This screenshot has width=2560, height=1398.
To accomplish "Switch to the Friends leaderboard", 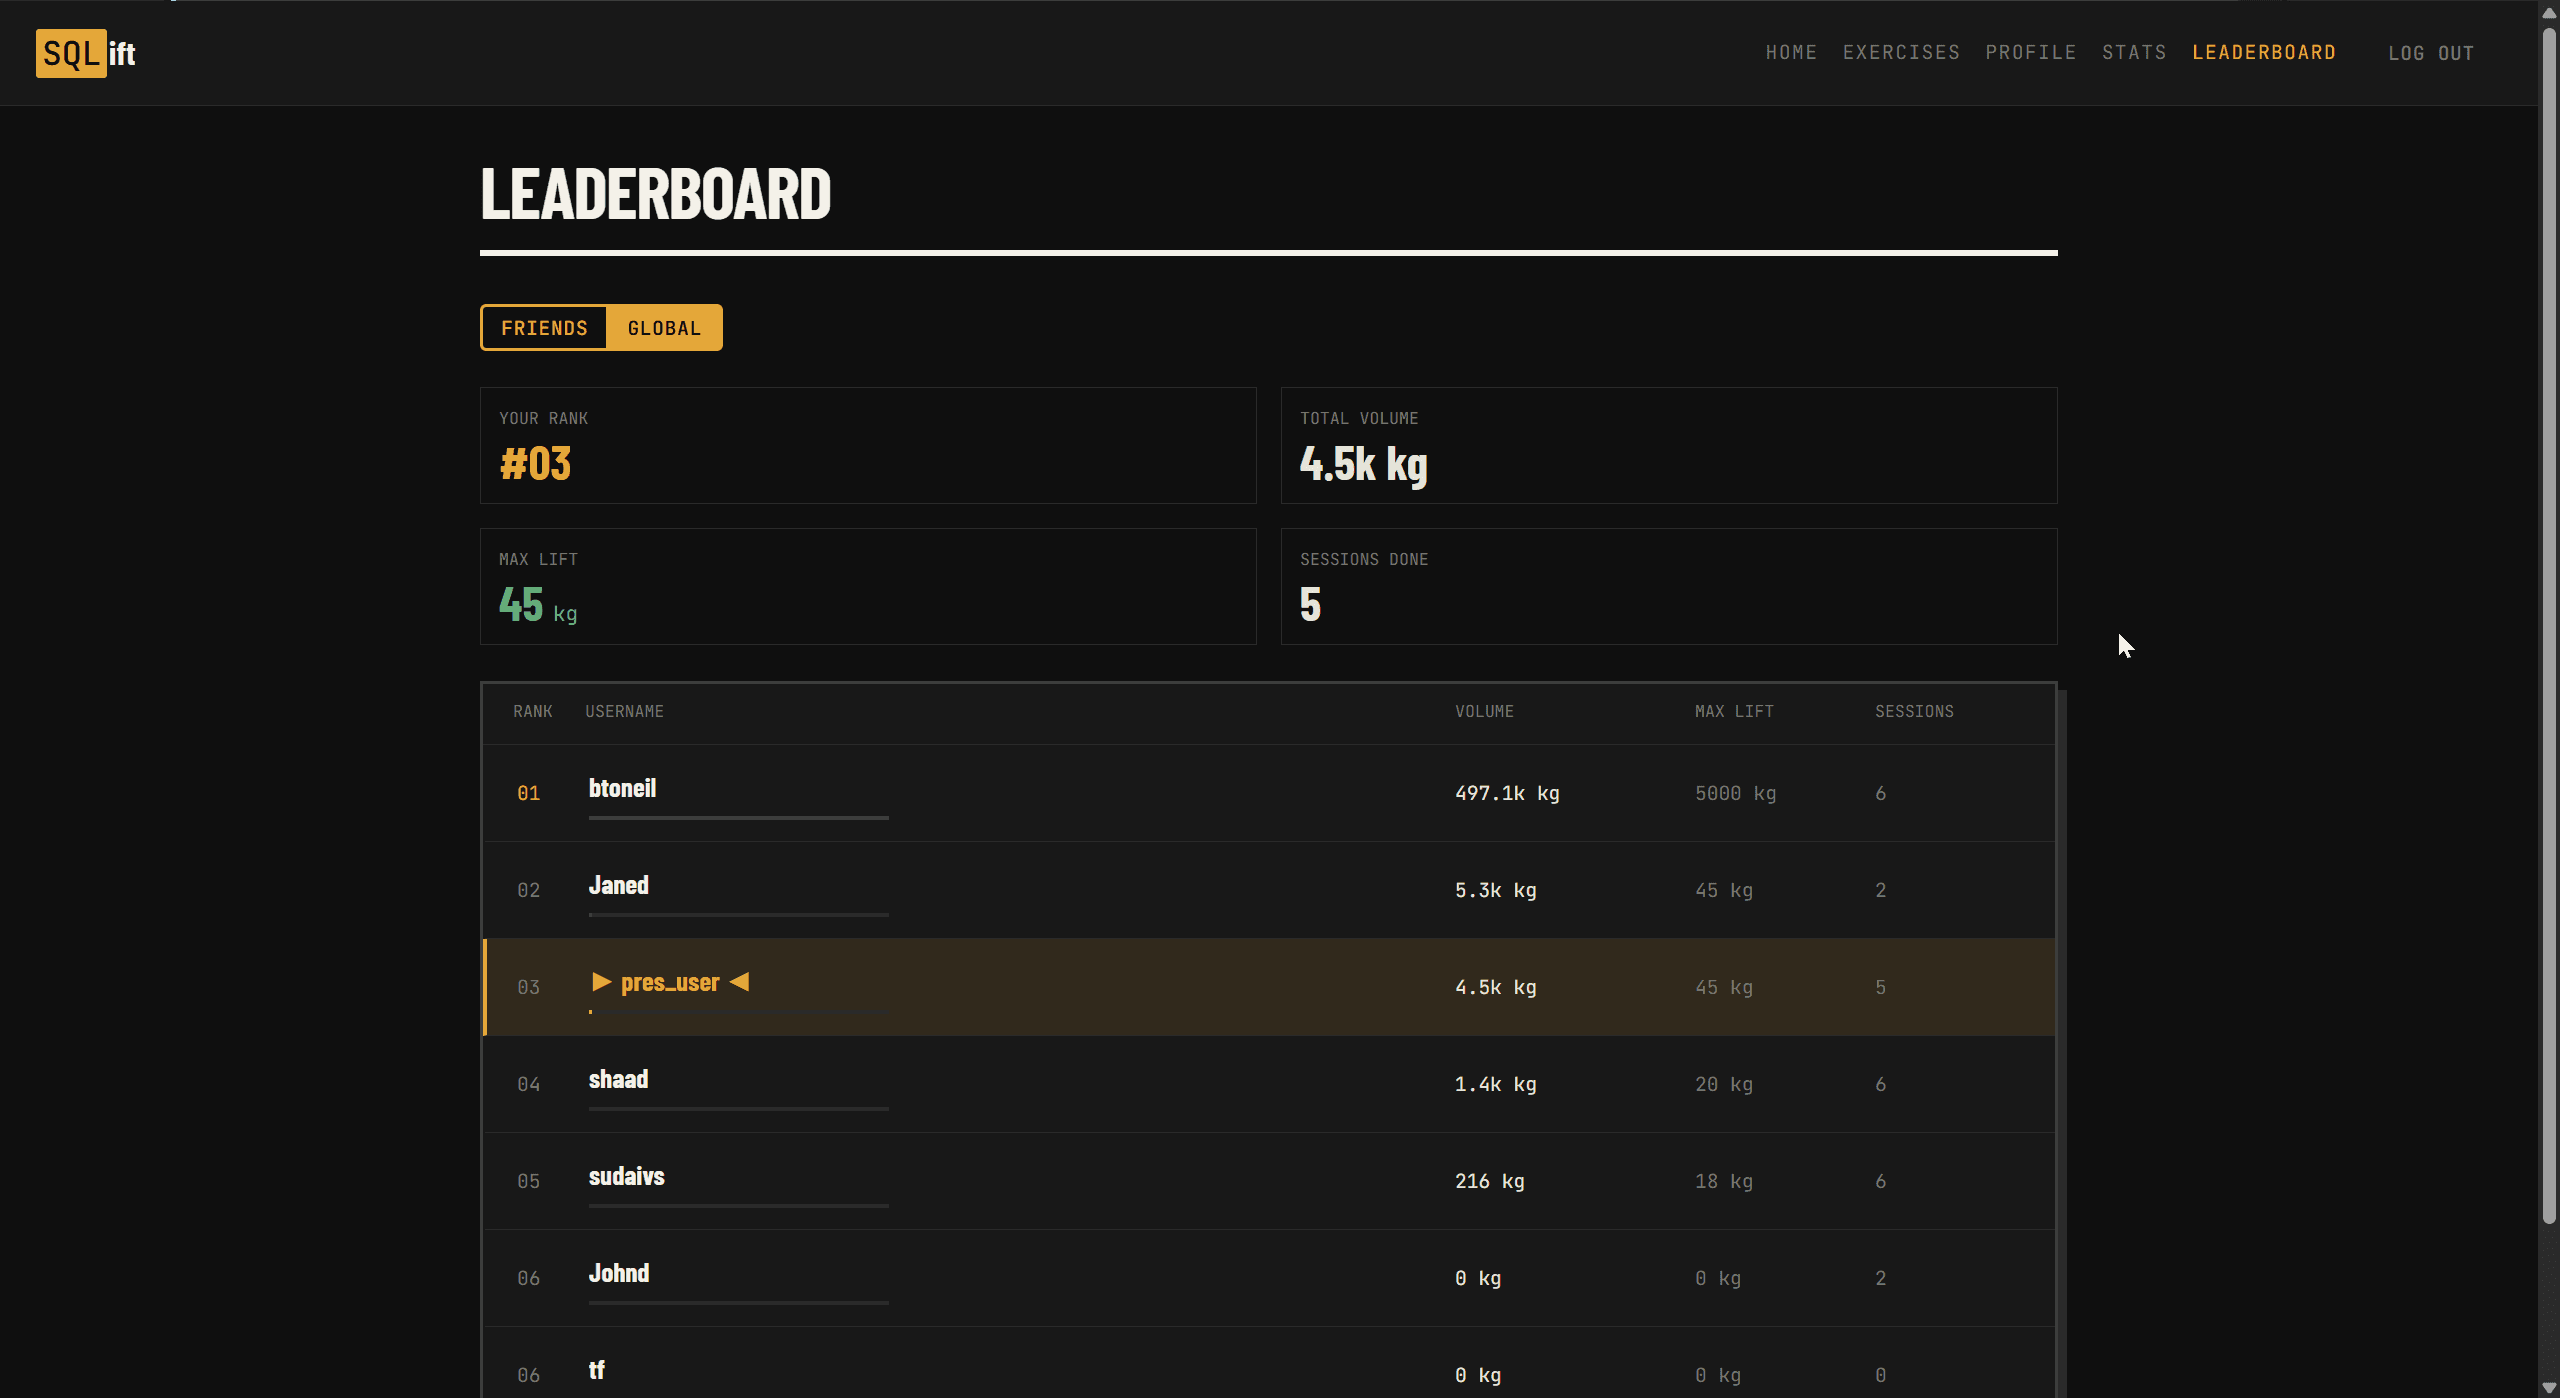I will [x=544, y=328].
